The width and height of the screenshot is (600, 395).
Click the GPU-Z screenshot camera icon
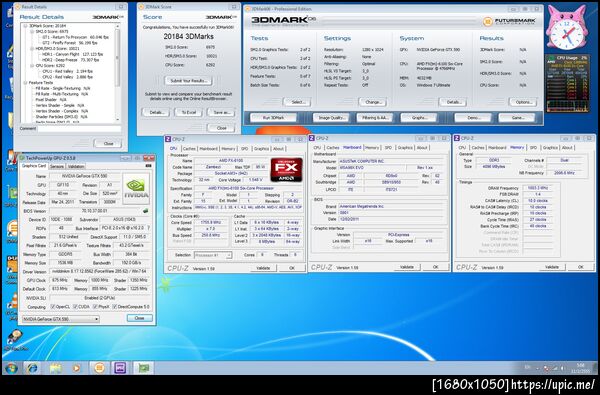pos(149,166)
